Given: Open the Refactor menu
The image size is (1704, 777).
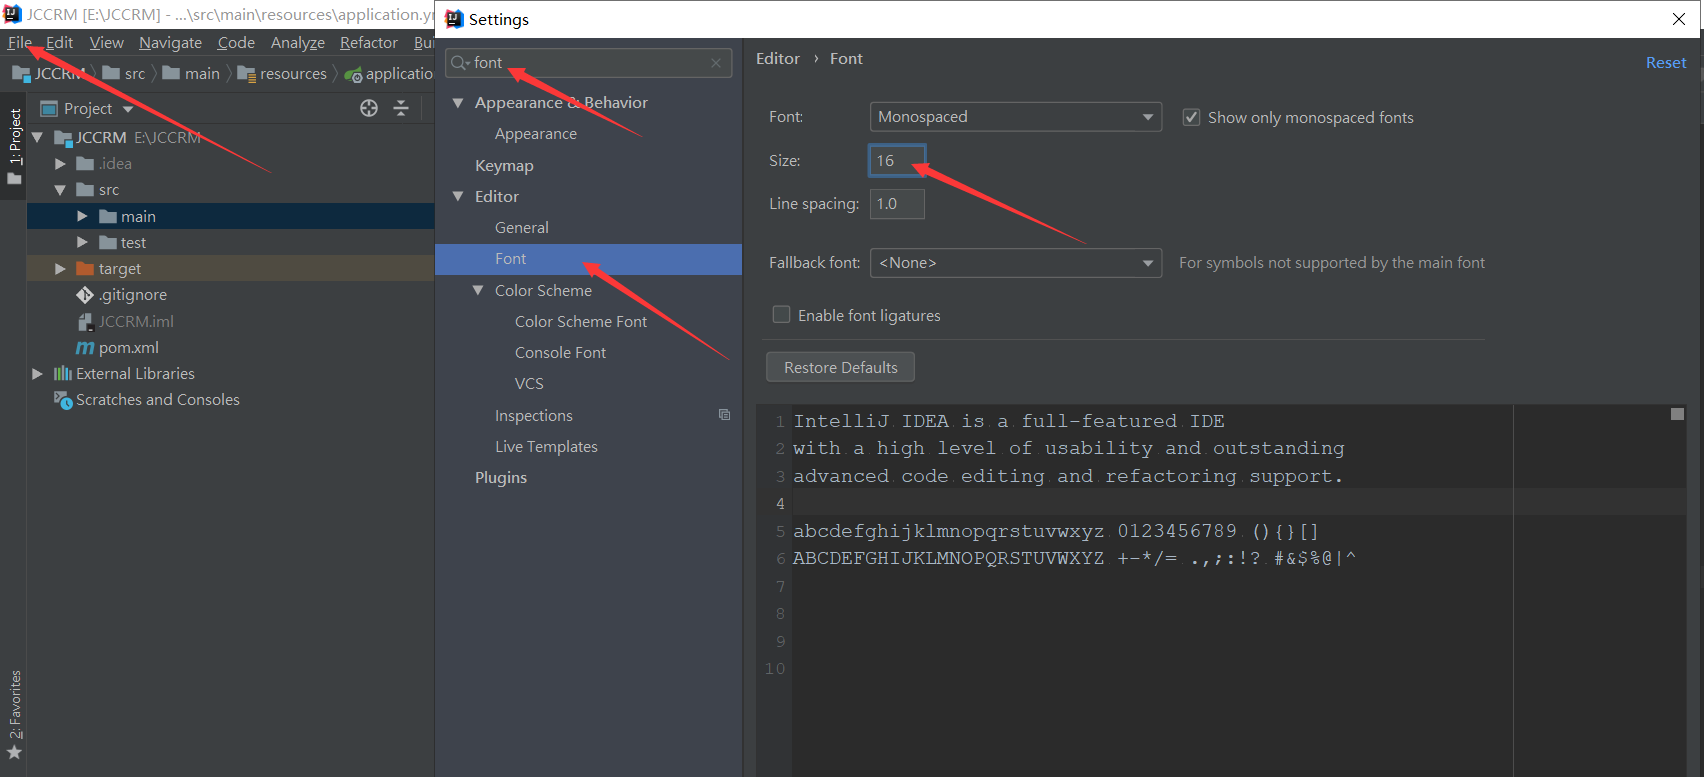Looking at the screenshot, I should tap(368, 42).
